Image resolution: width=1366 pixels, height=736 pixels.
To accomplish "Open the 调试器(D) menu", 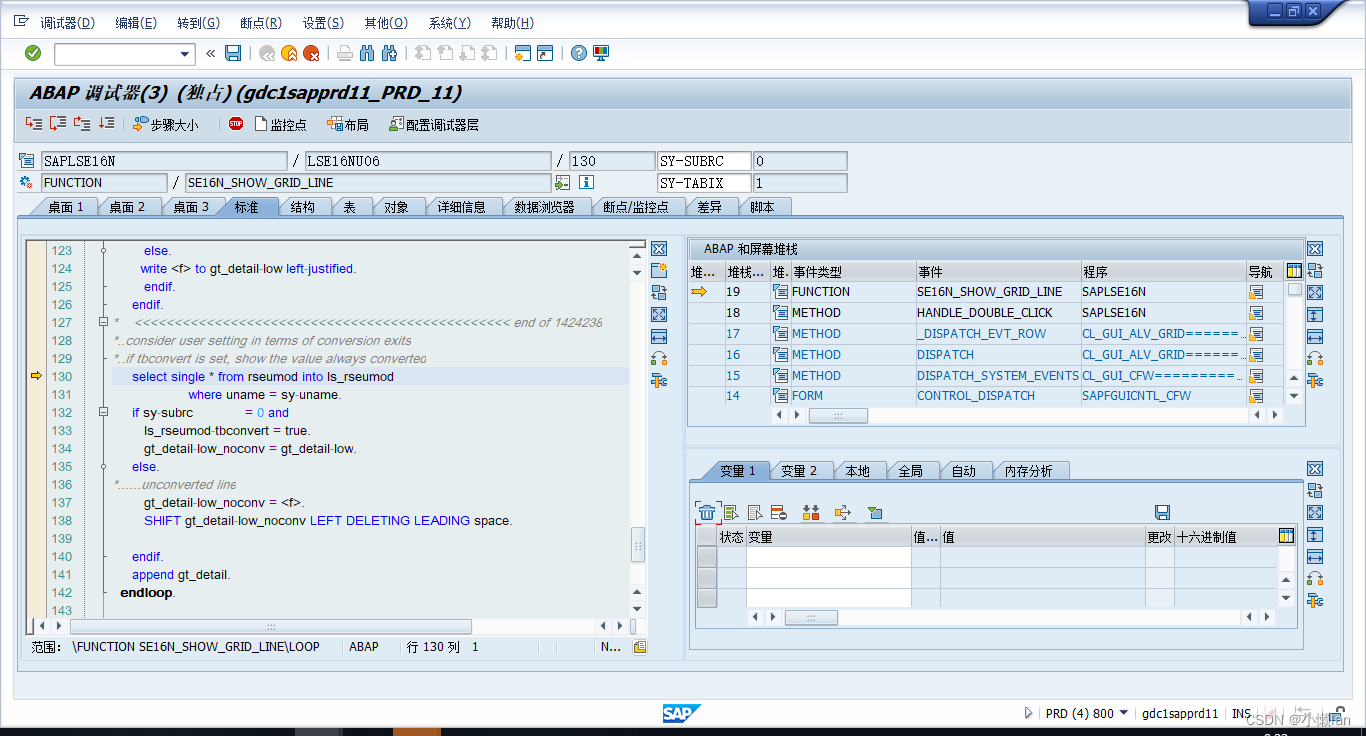I will [x=67, y=22].
